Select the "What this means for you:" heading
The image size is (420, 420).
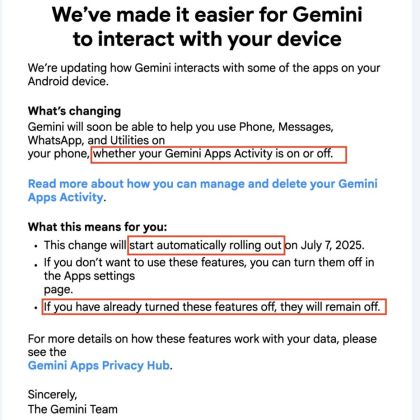[x=97, y=227]
